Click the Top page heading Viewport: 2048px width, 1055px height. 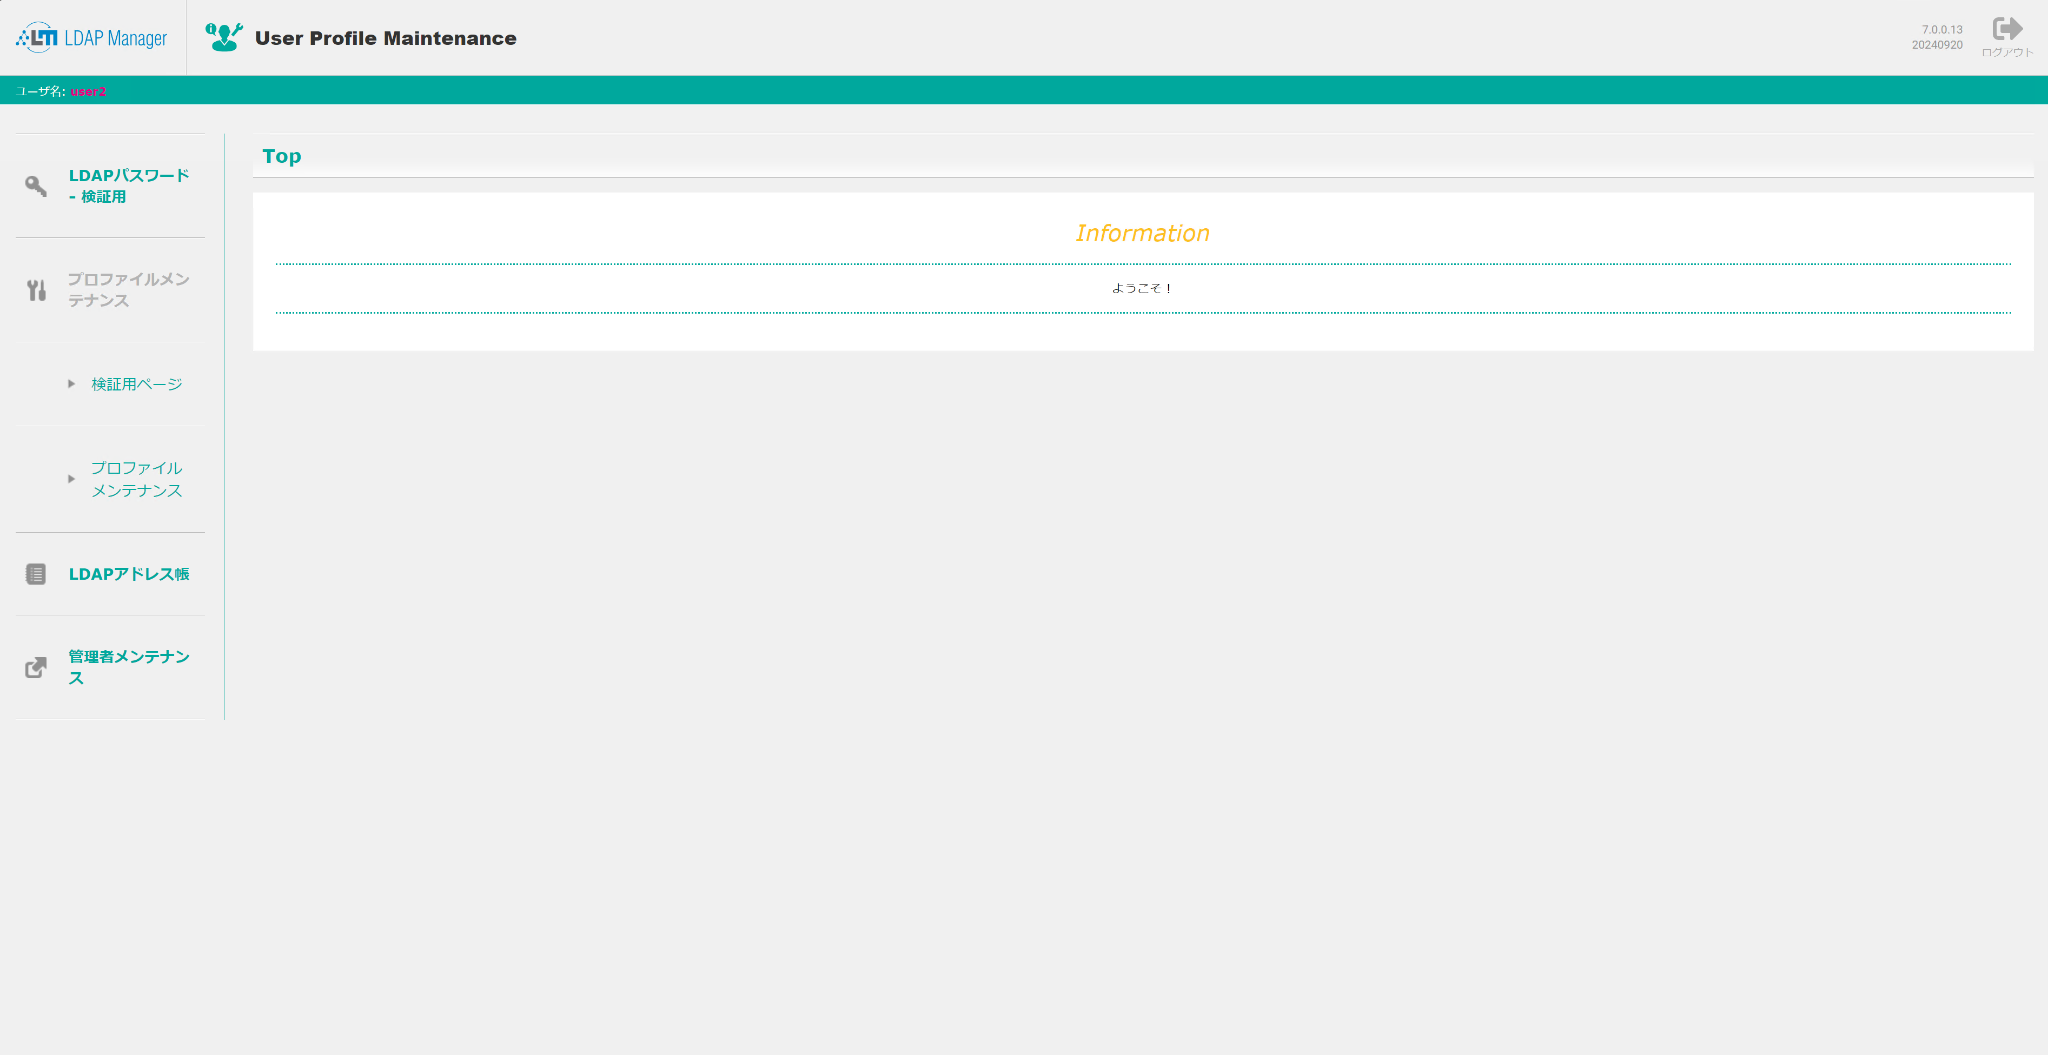[x=282, y=156]
